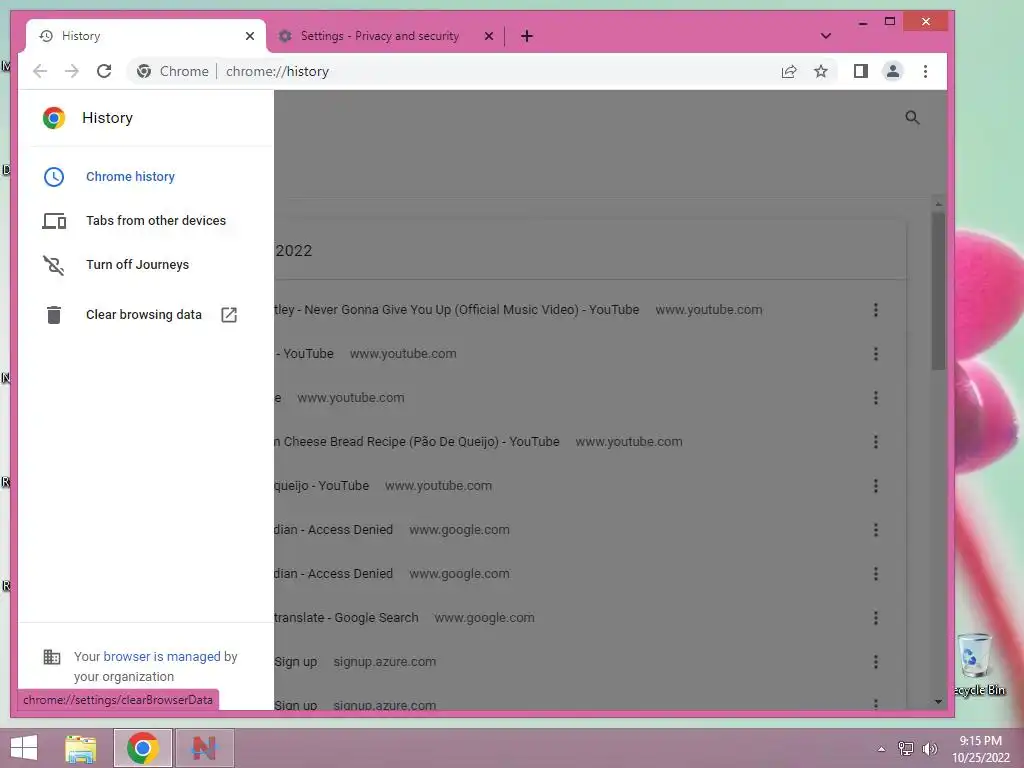Reload the history page

104,71
